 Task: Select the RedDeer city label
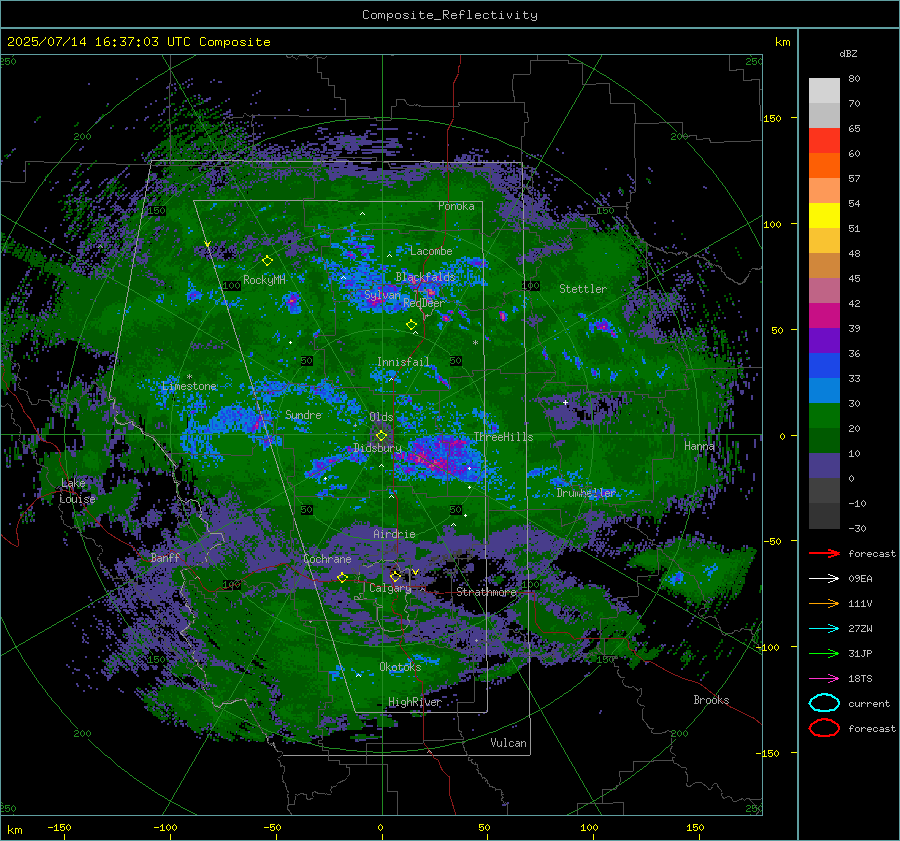(424, 303)
